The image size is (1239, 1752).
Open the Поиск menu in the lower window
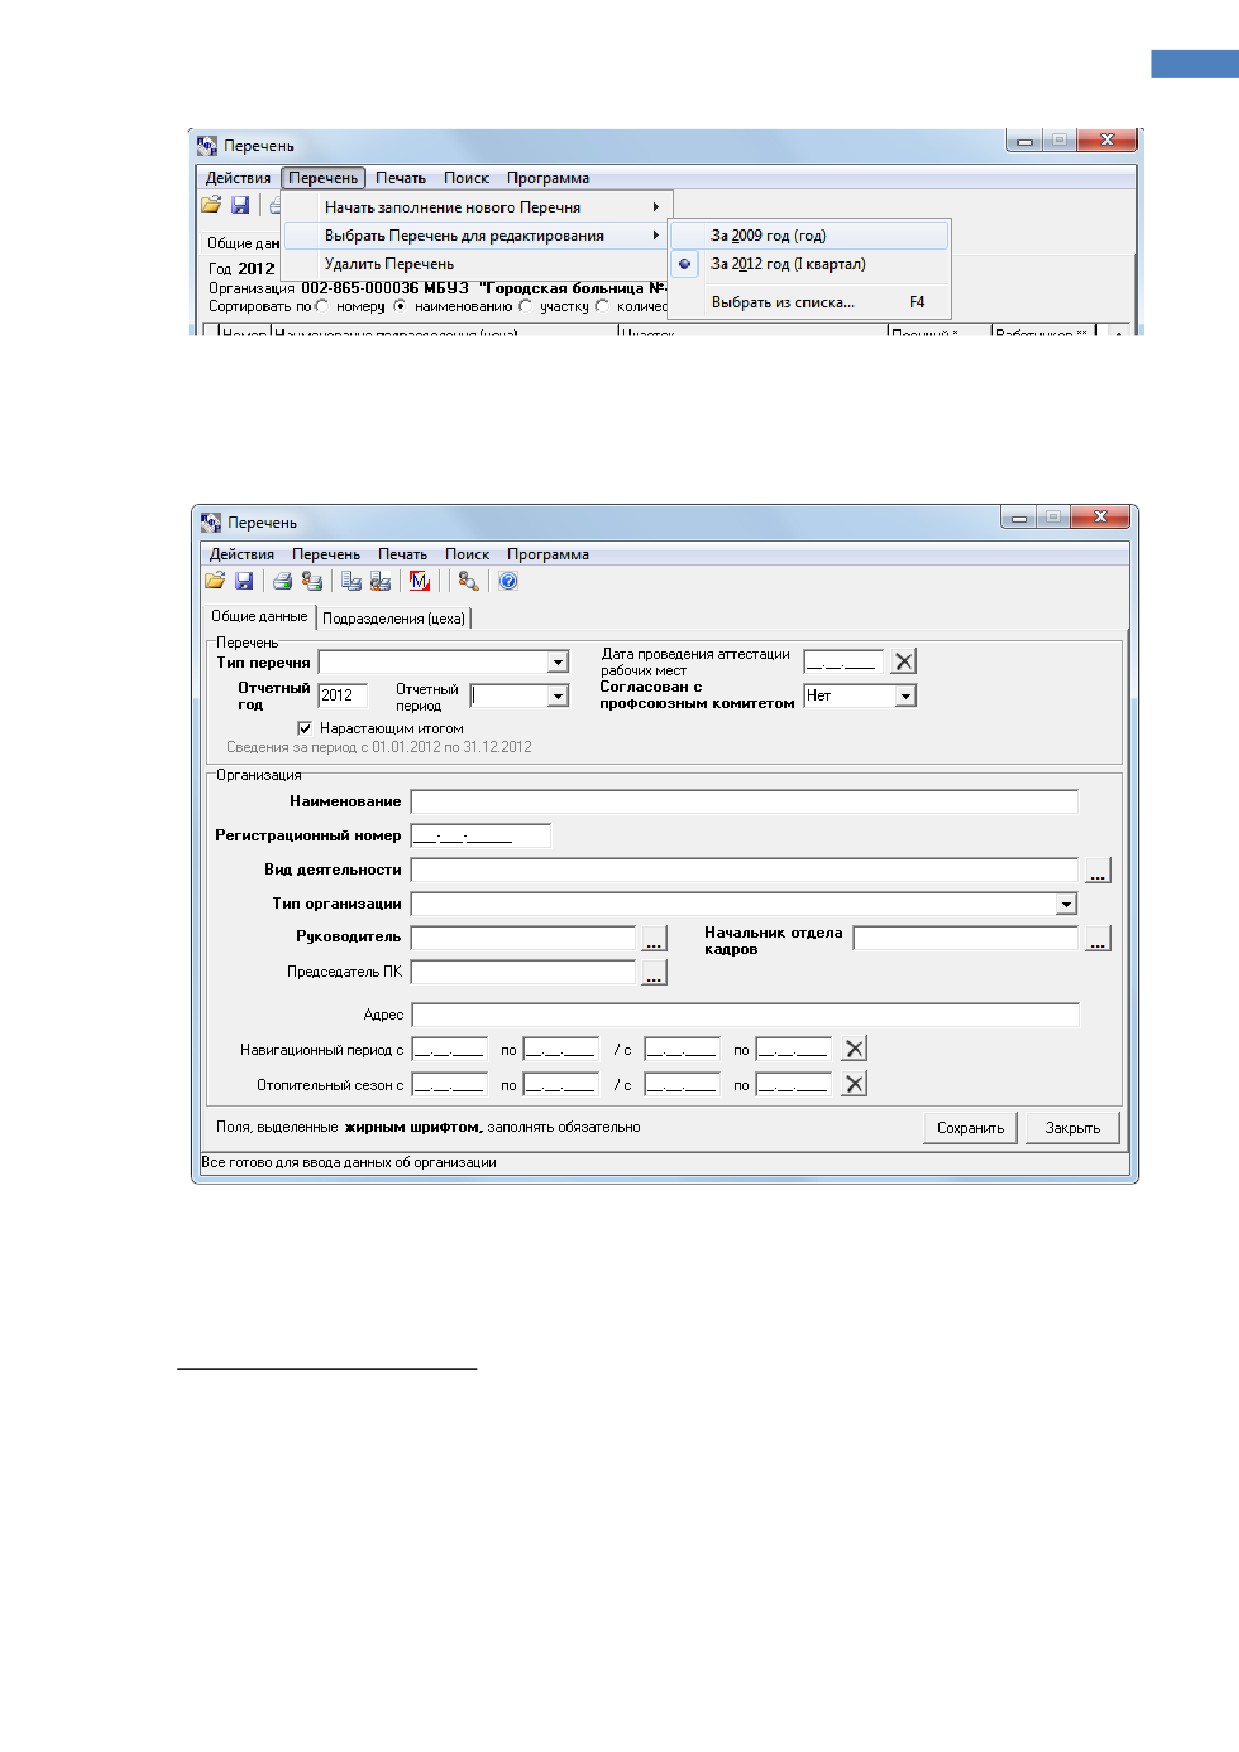pyautogui.click(x=467, y=554)
